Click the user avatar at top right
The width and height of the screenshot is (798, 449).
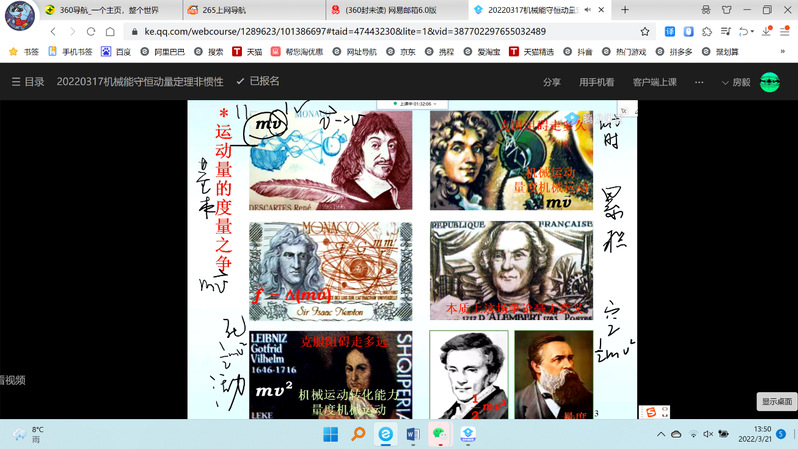pos(769,82)
